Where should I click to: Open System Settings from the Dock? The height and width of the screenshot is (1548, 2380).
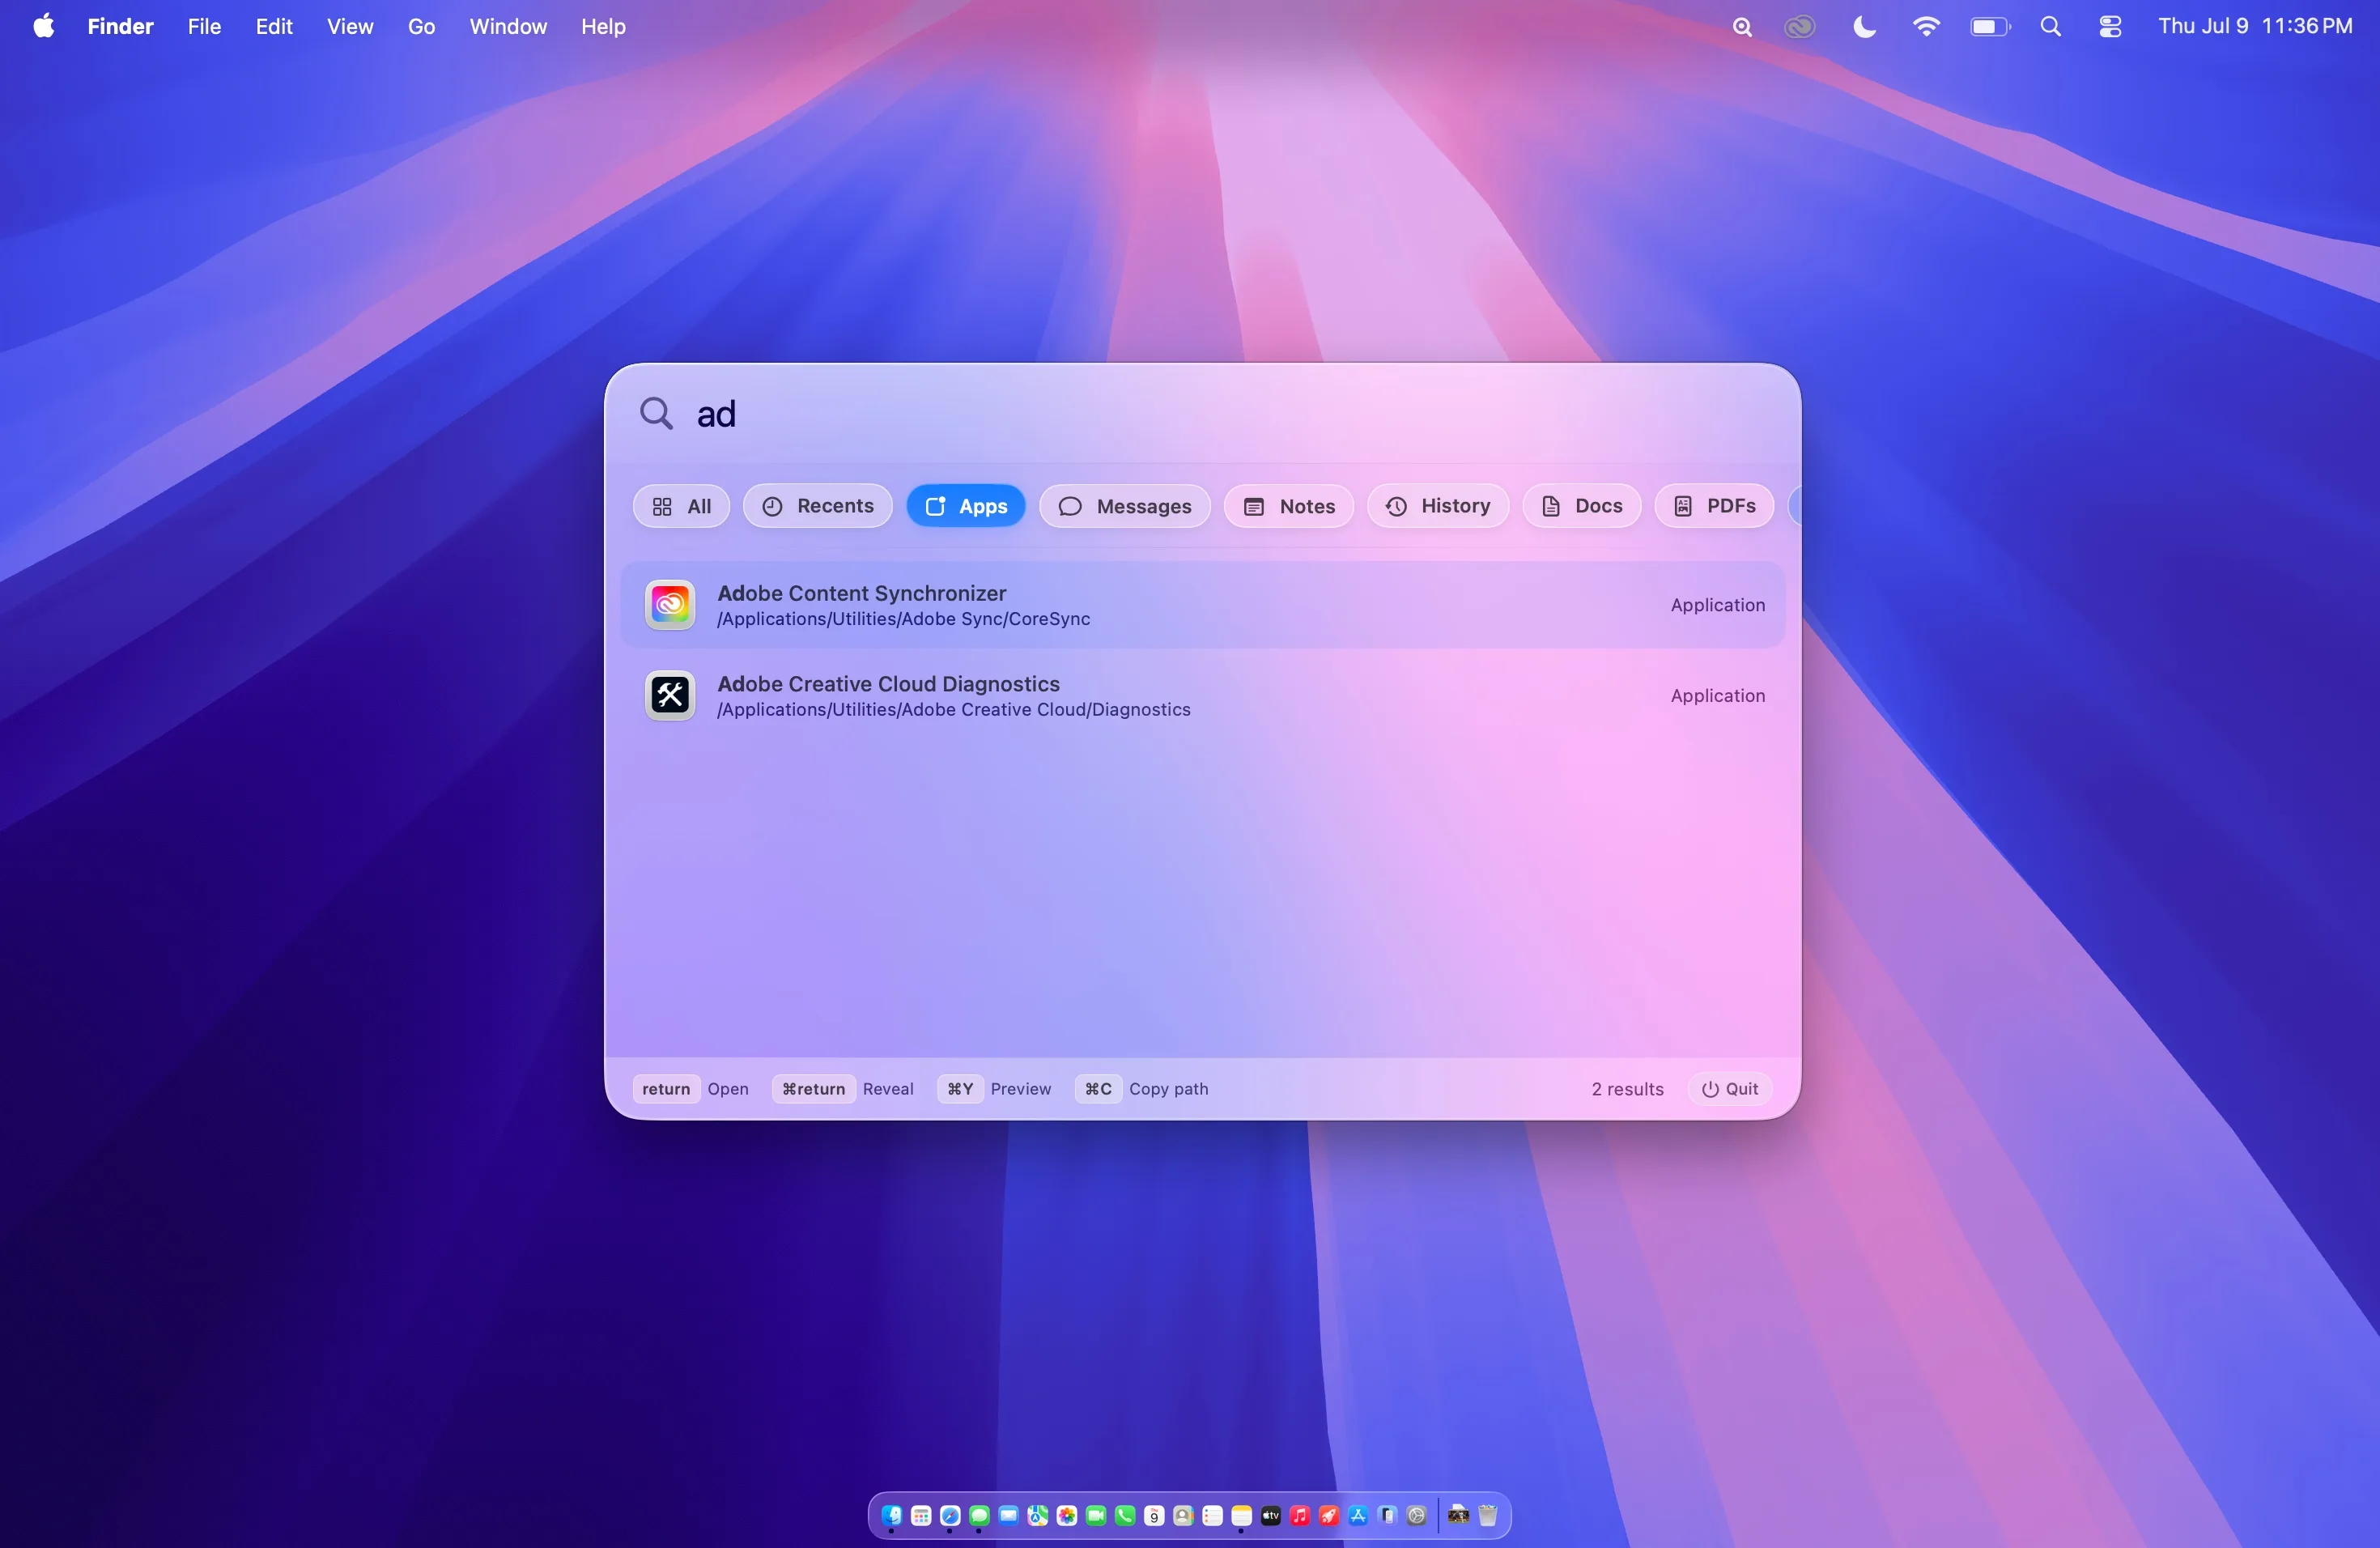(x=1416, y=1515)
